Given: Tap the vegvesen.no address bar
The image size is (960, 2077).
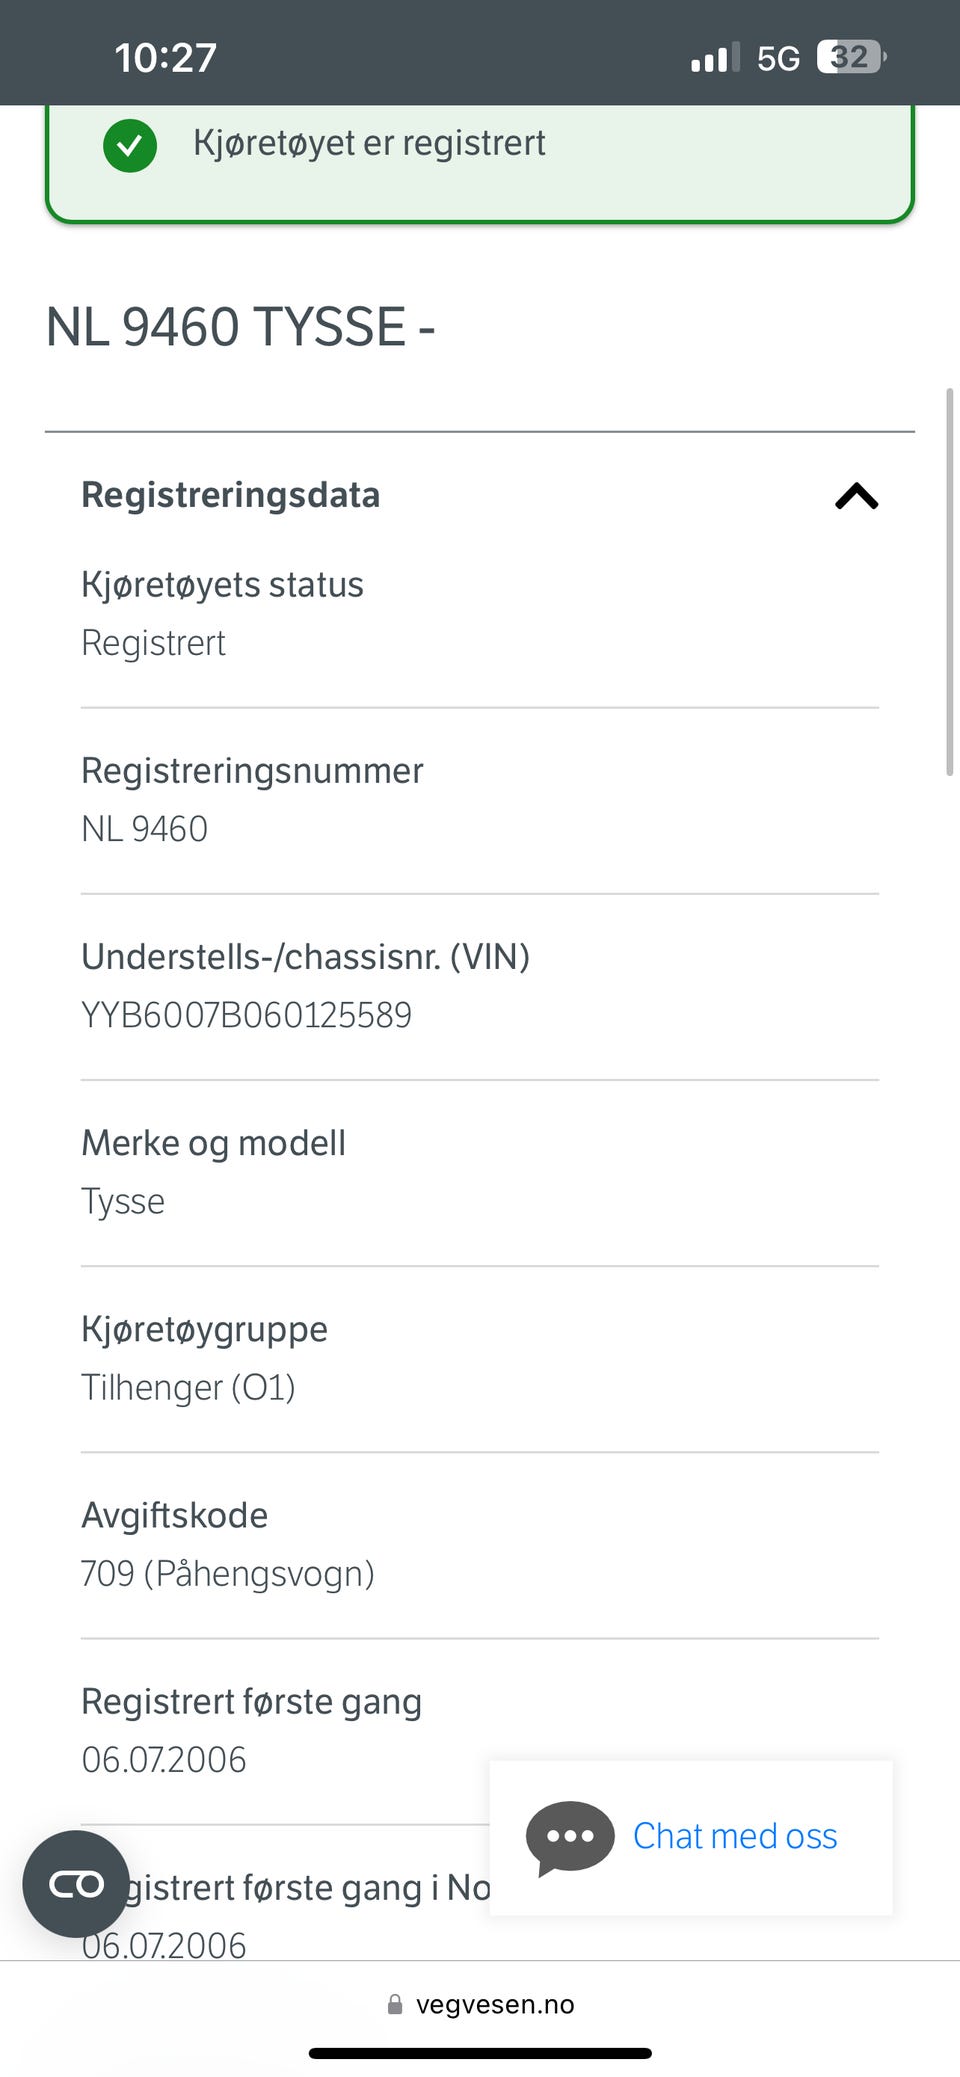Looking at the screenshot, I should [x=480, y=2004].
